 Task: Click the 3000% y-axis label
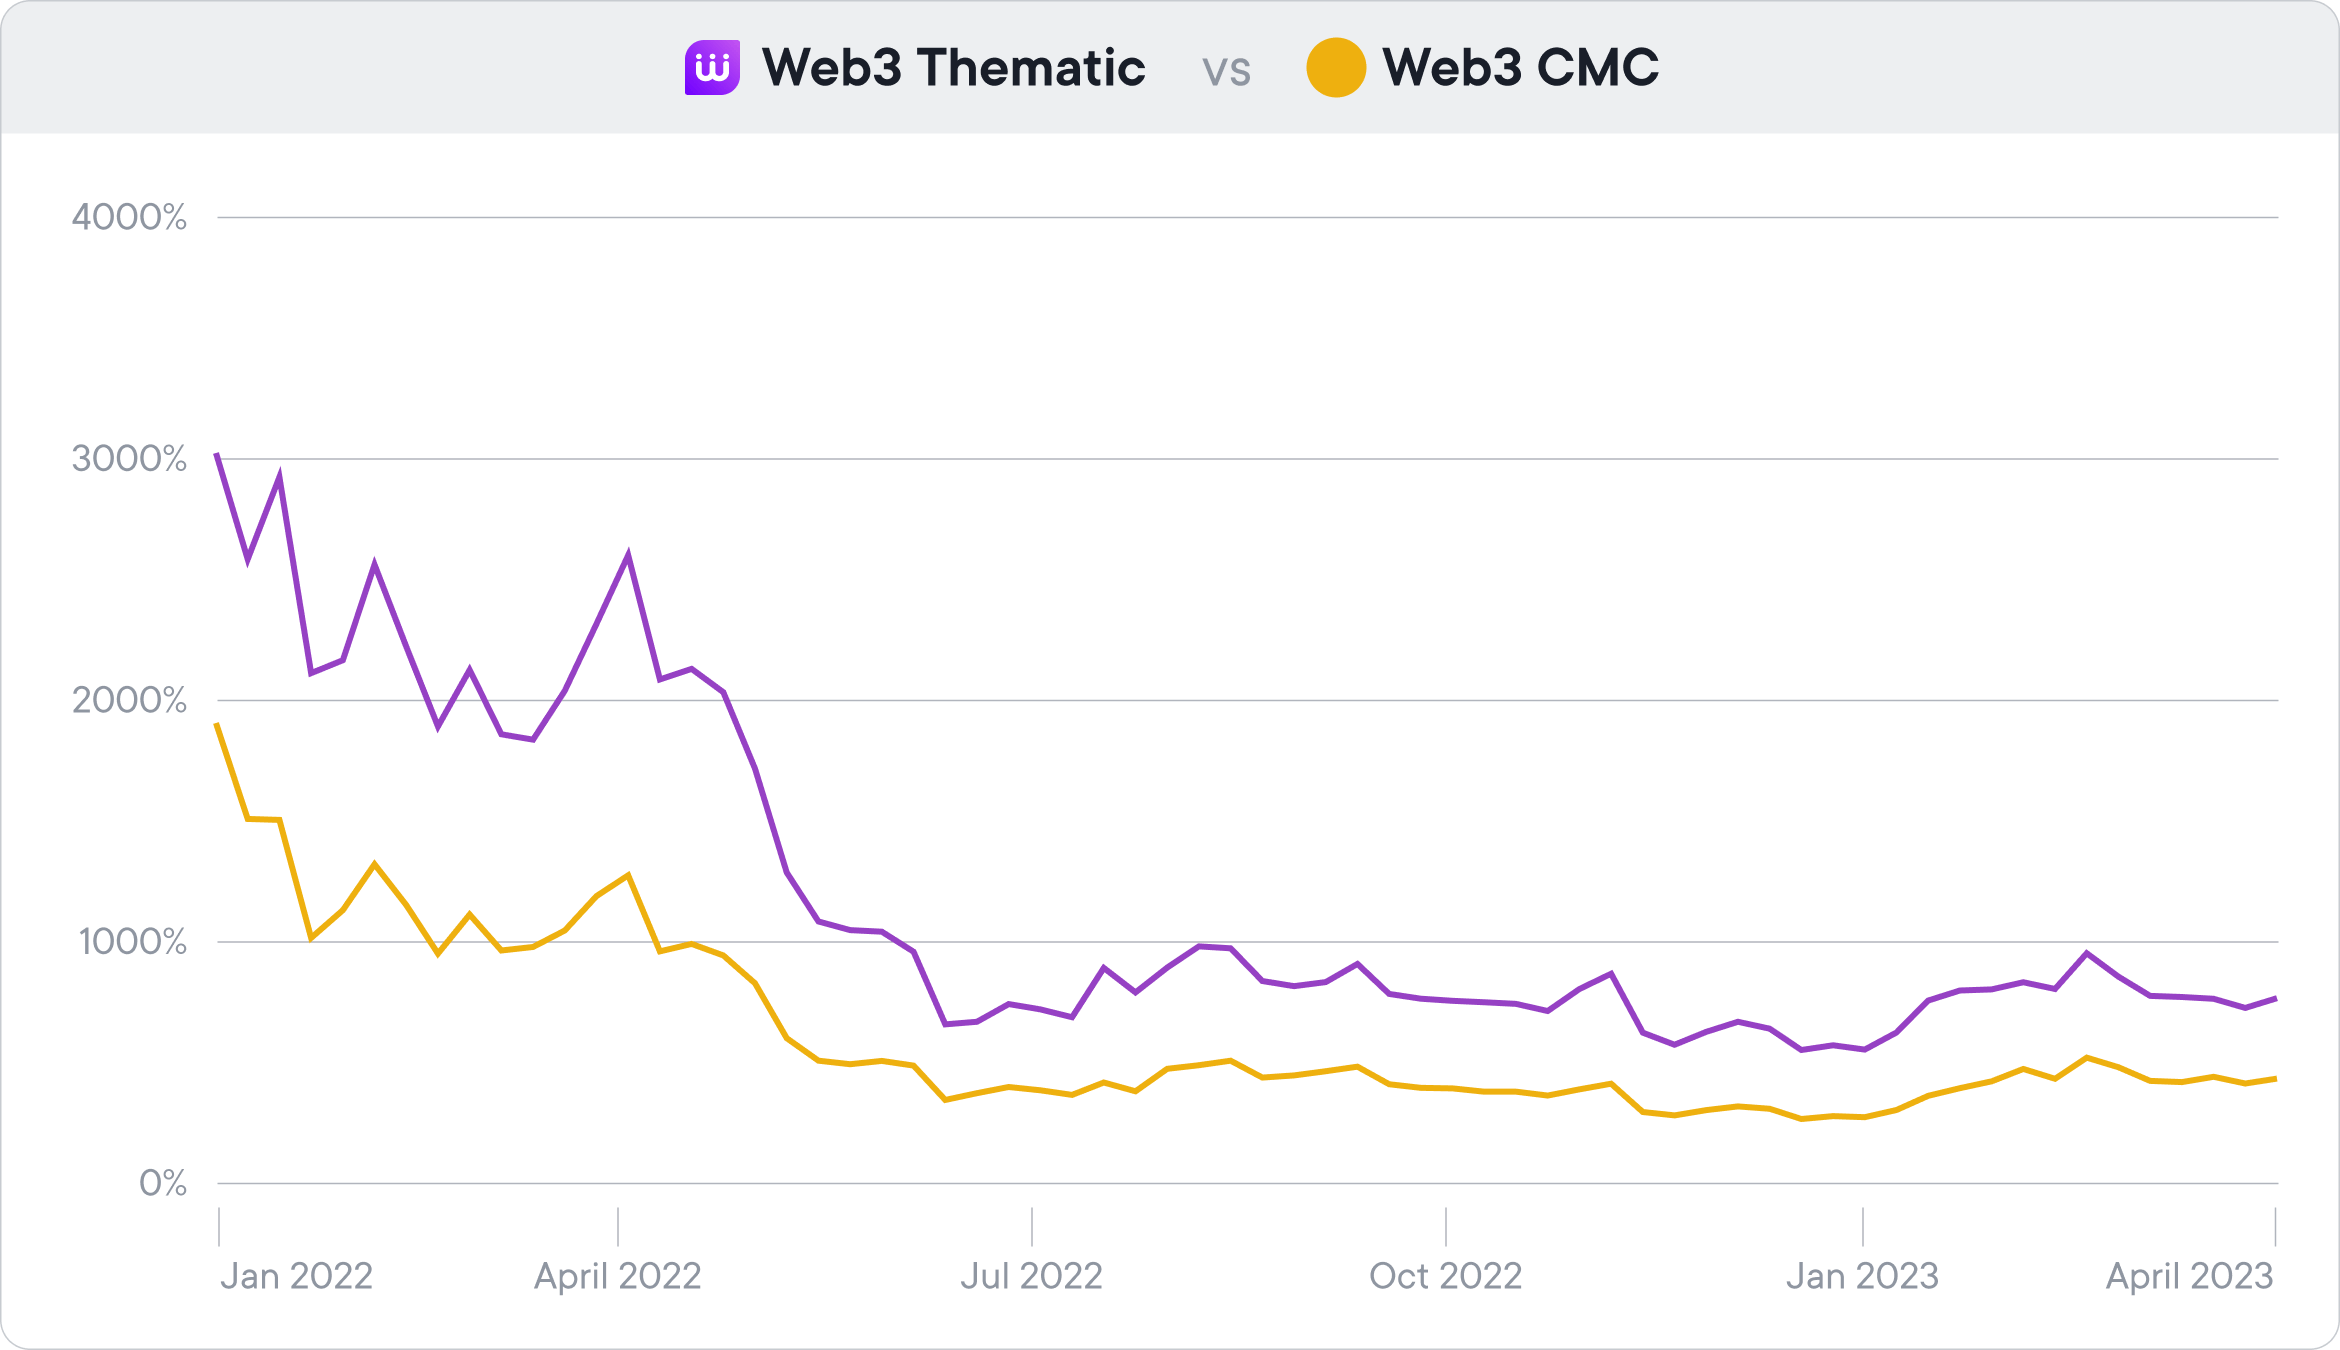[129, 459]
